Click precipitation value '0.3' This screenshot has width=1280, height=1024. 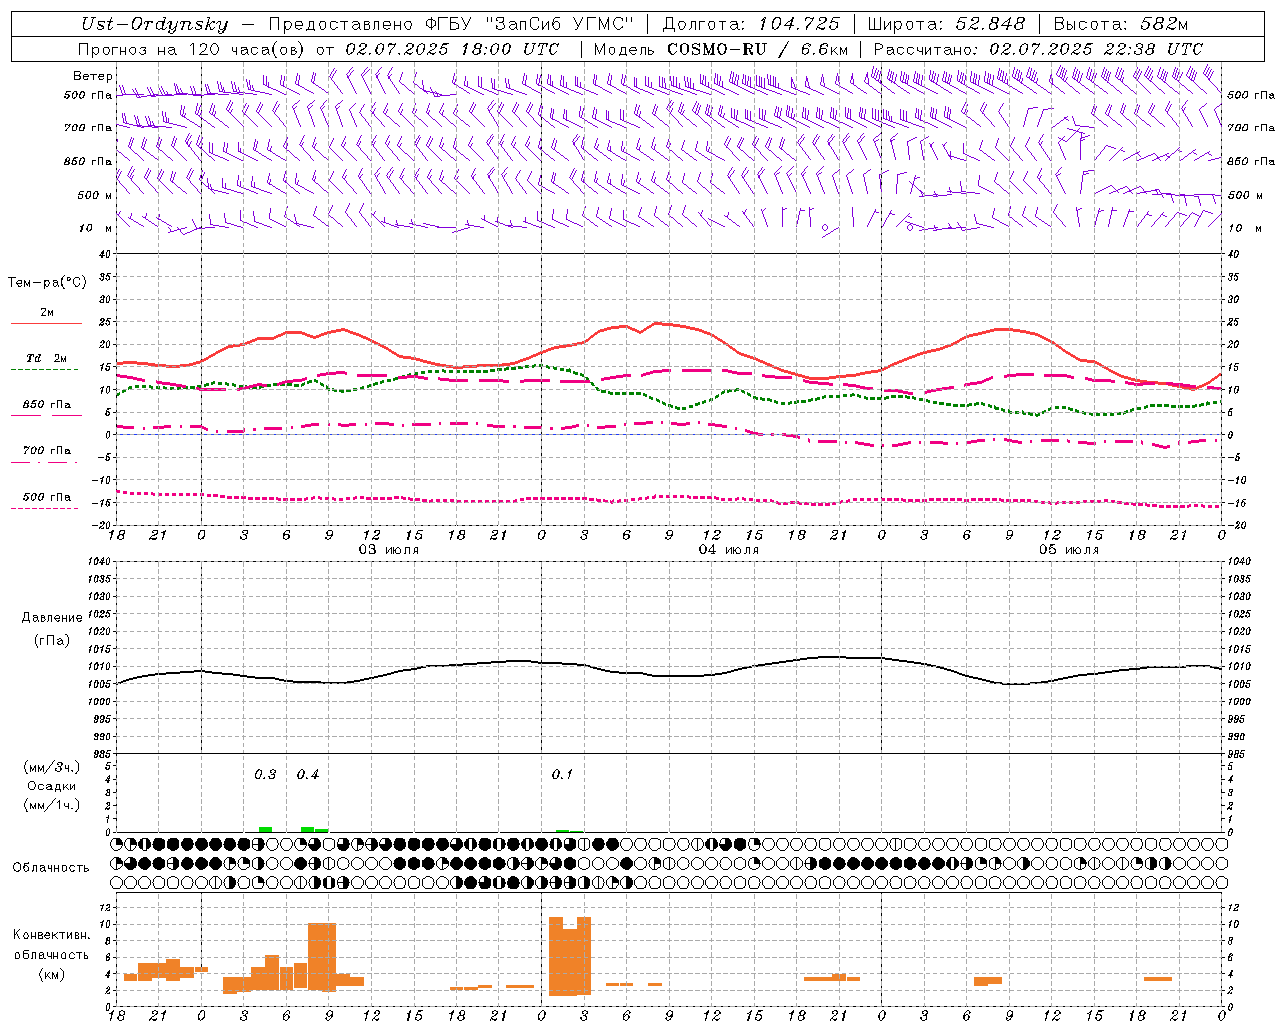[265, 775]
